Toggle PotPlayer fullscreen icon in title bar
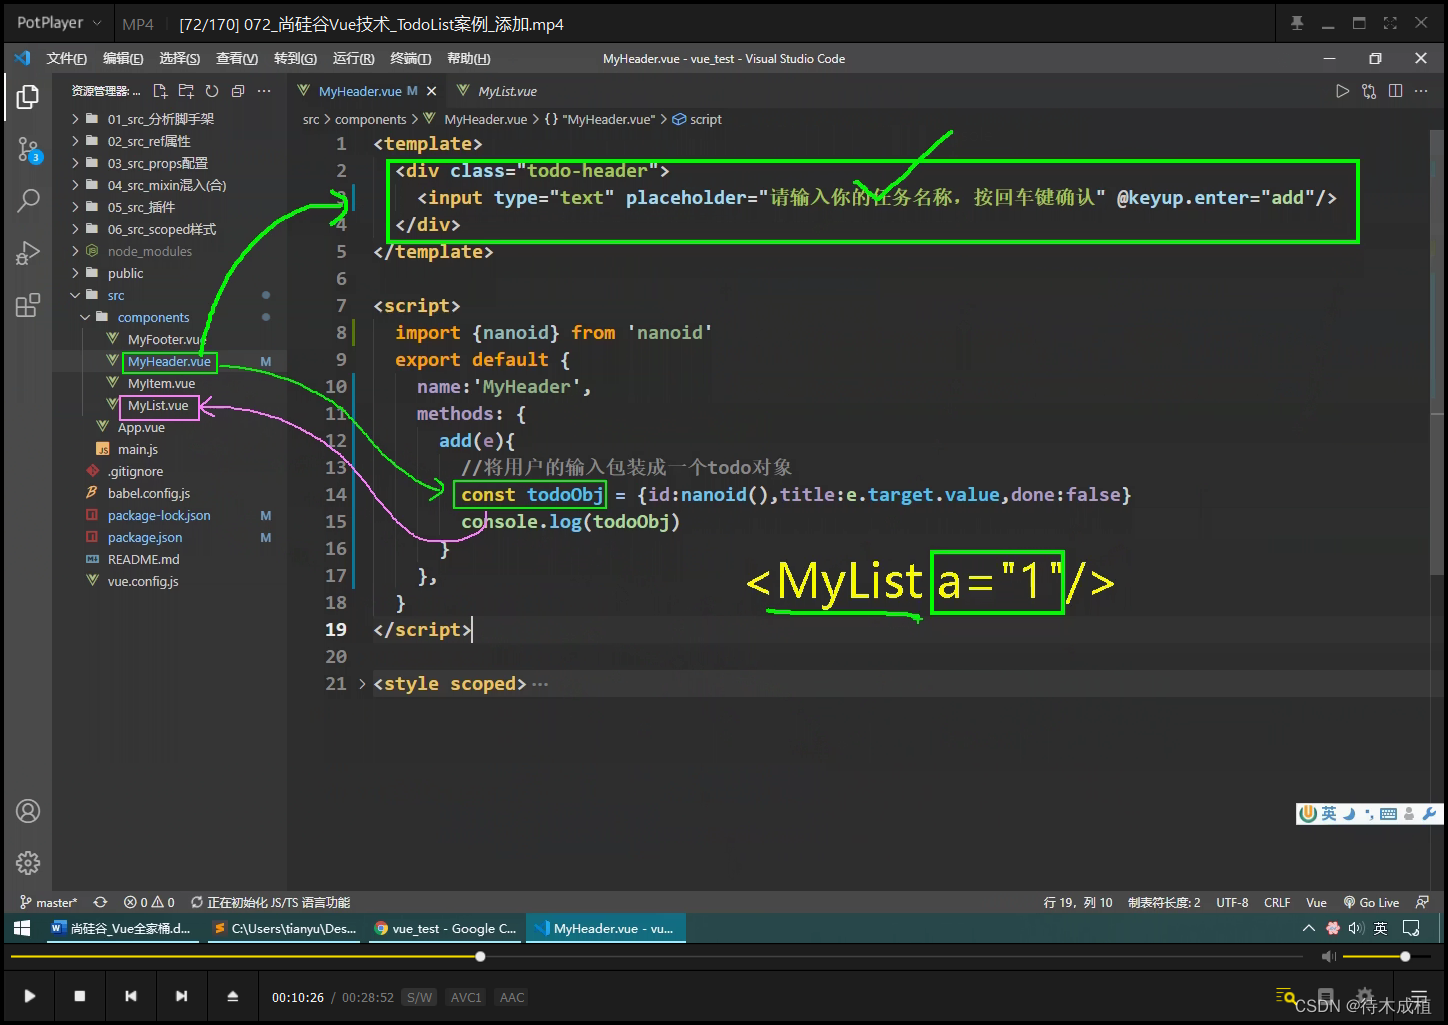 tap(1390, 23)
